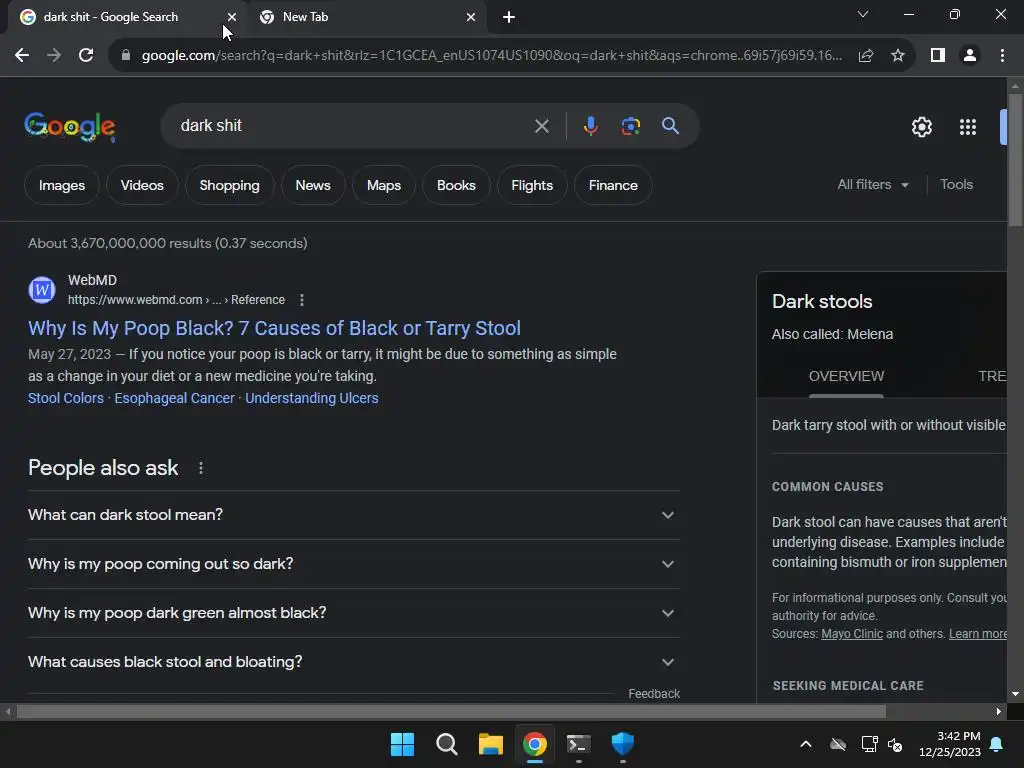Open Google quick settings gear
This screenshot has height=768, width=1024.
pyautogui.click(x=921, y=127)
